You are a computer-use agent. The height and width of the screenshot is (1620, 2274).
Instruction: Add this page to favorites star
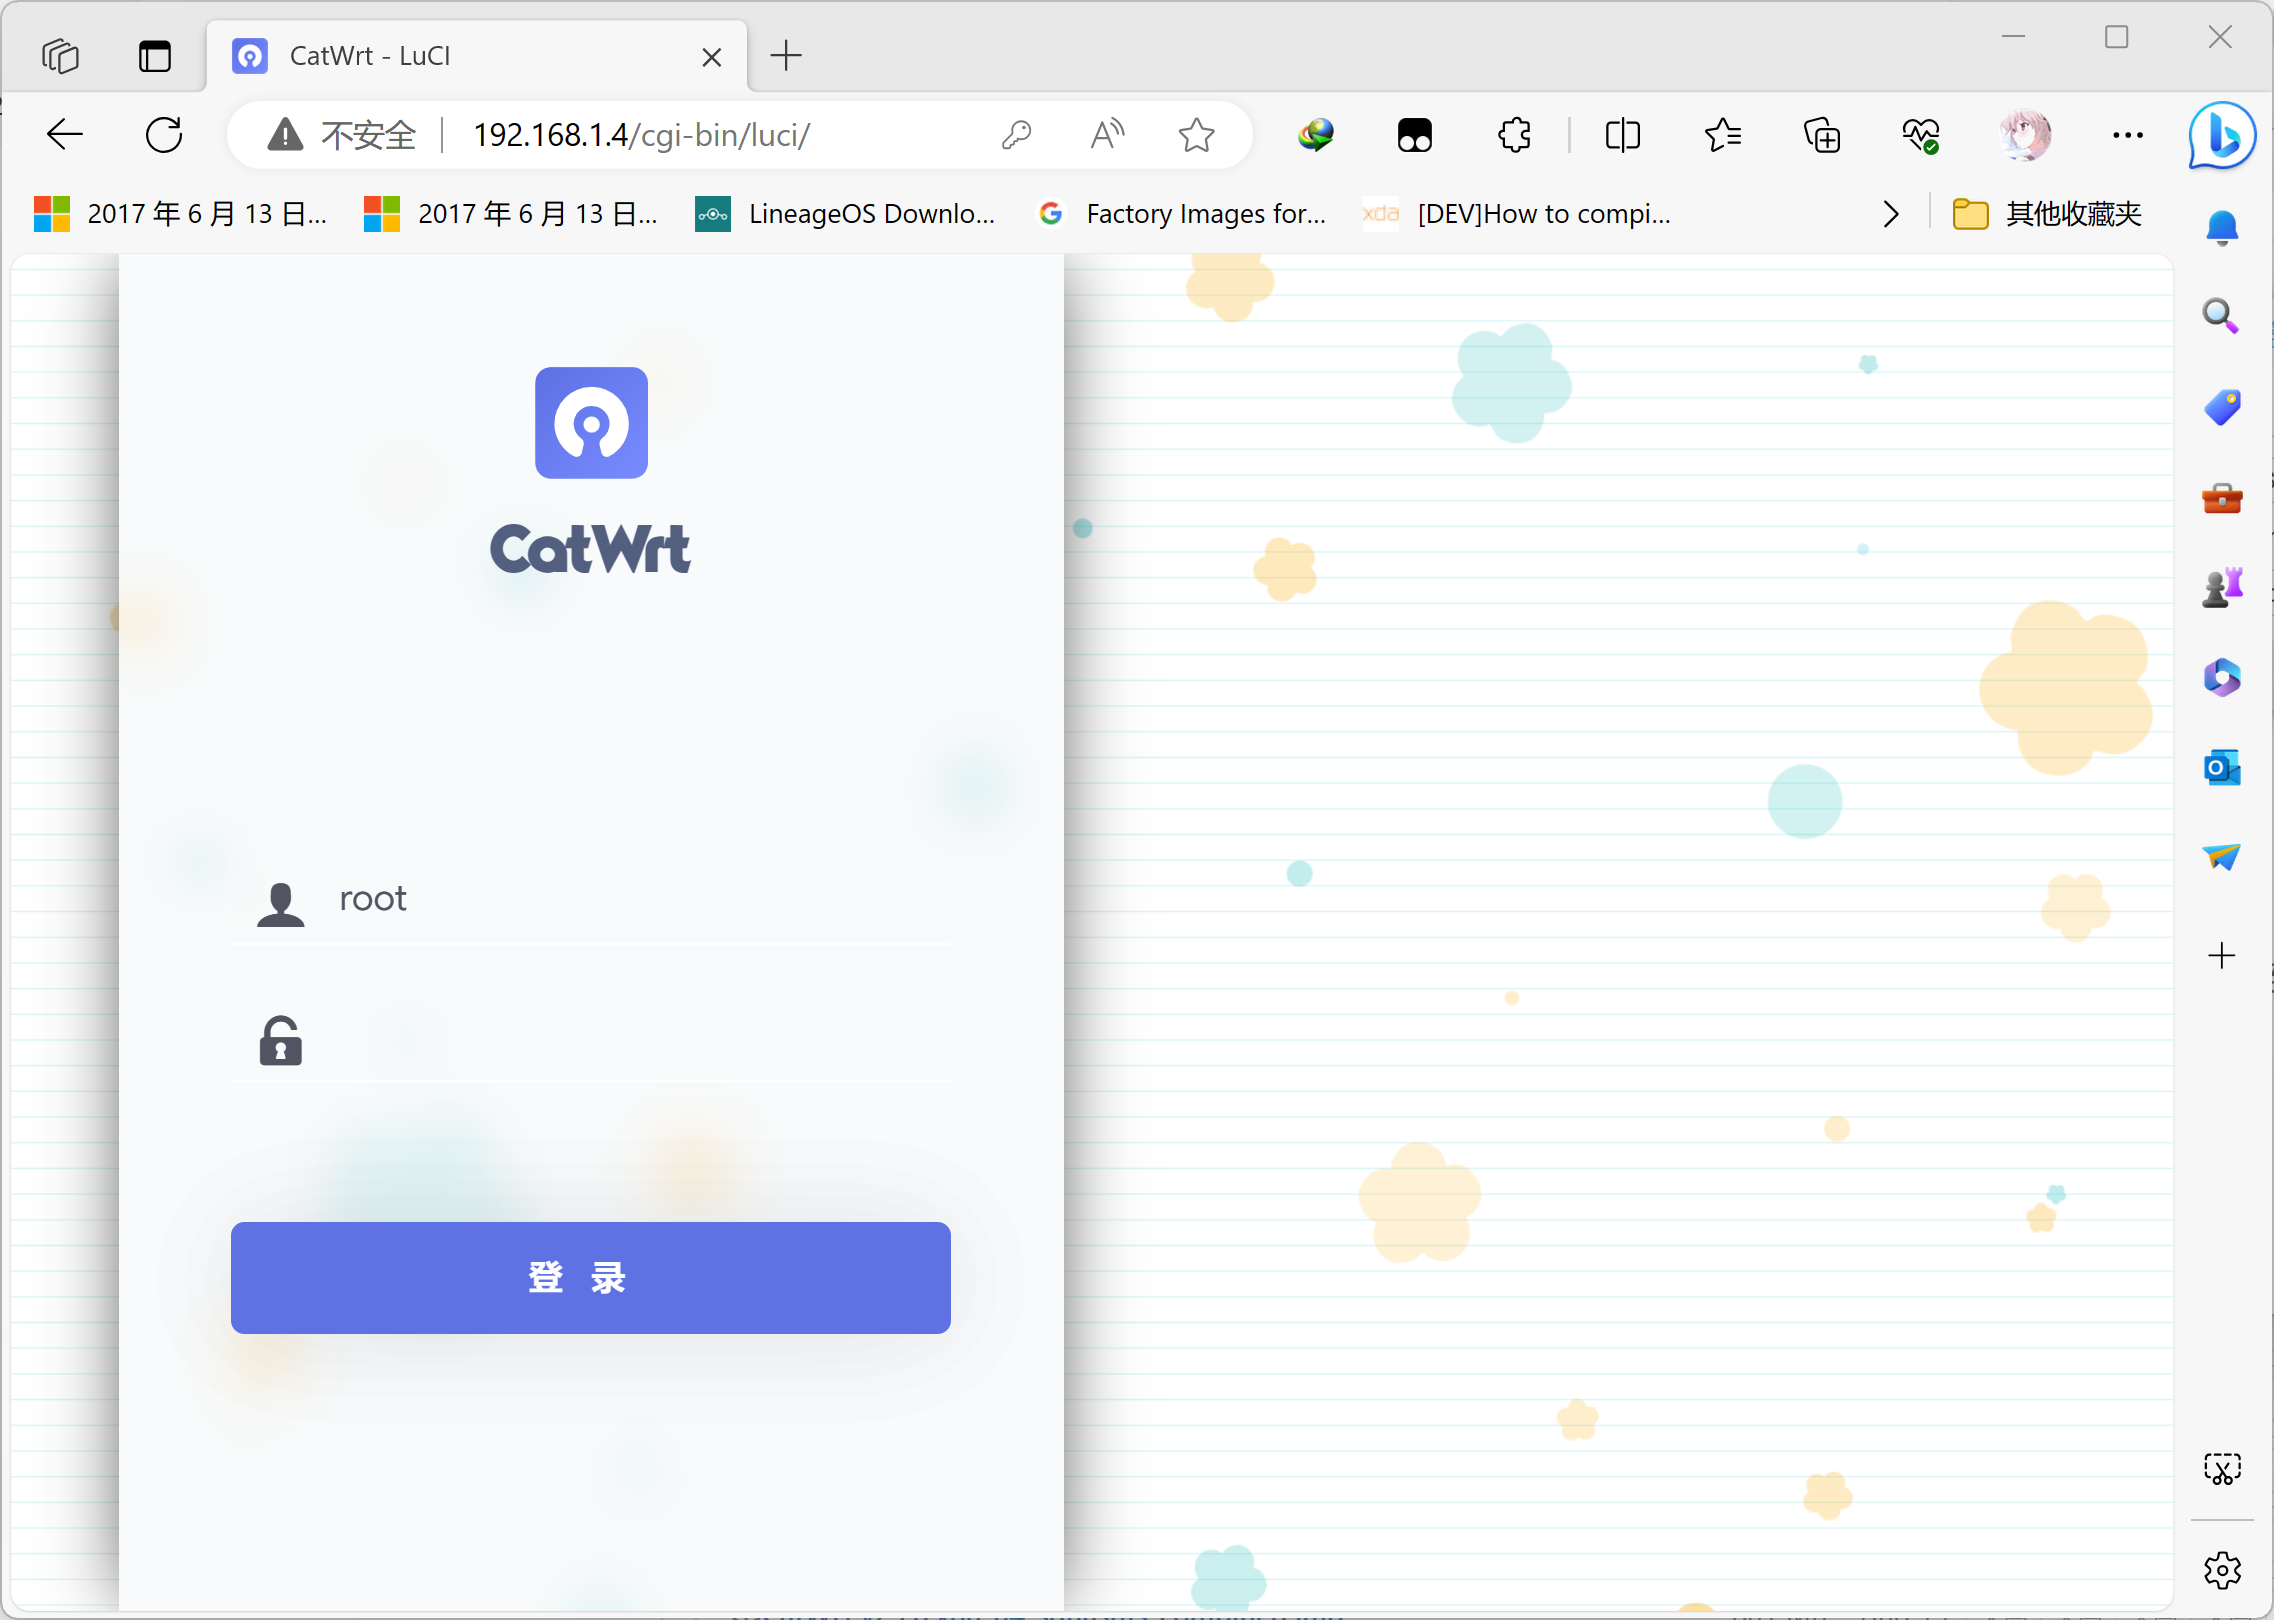coord(1196,135)
